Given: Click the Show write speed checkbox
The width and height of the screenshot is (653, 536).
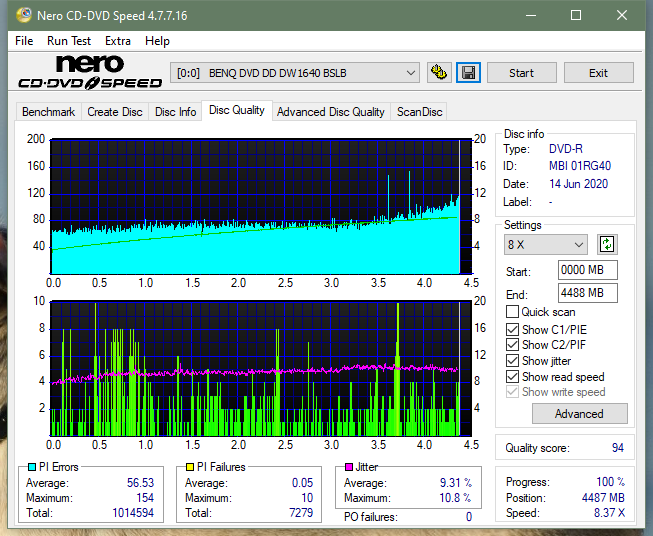Looking at the screenshot, I should [x=512, y=392].
